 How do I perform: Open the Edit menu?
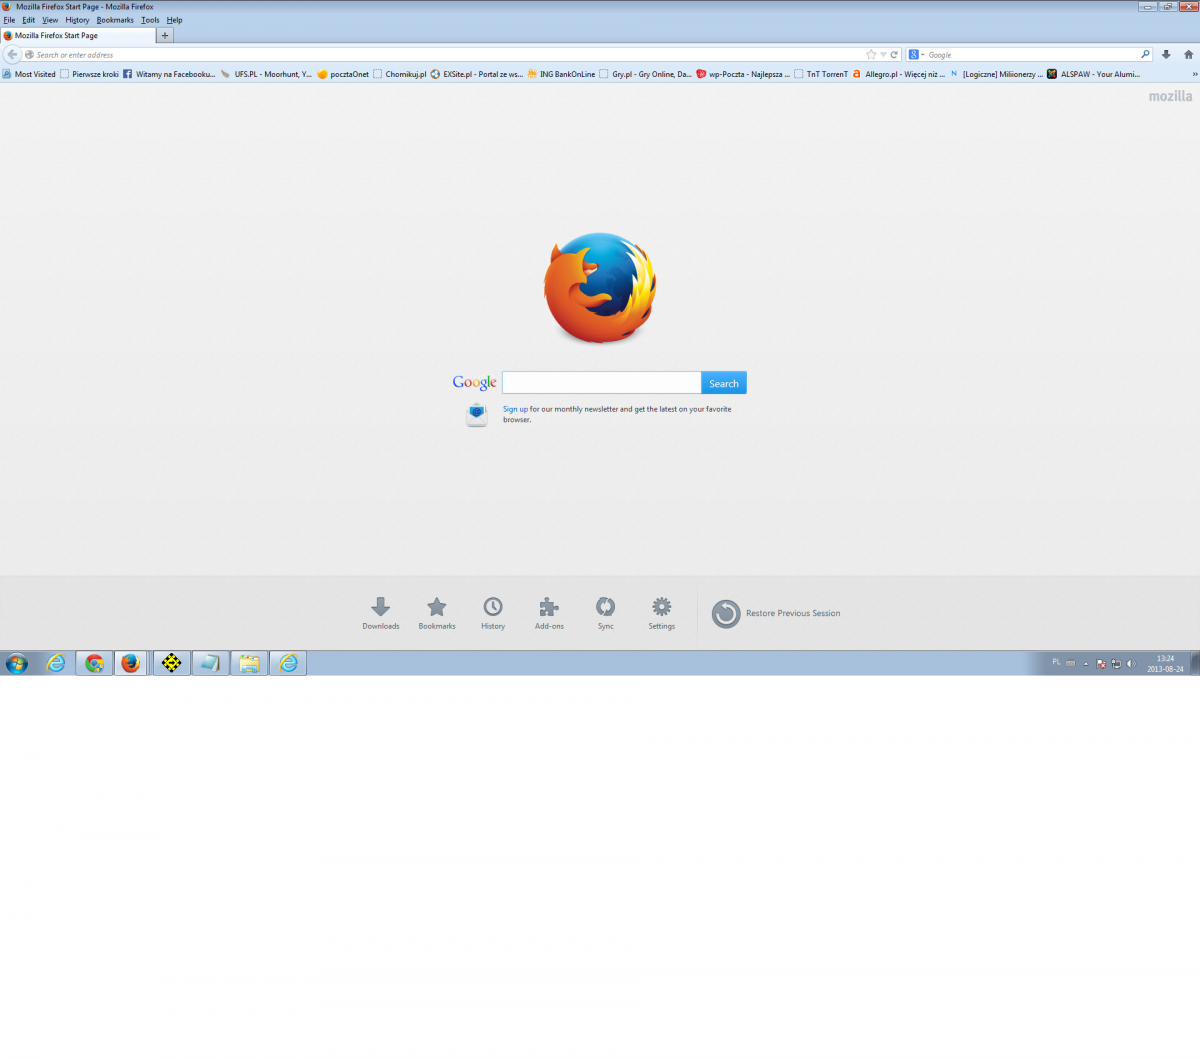pyautogui.click(x=29, y=20)
